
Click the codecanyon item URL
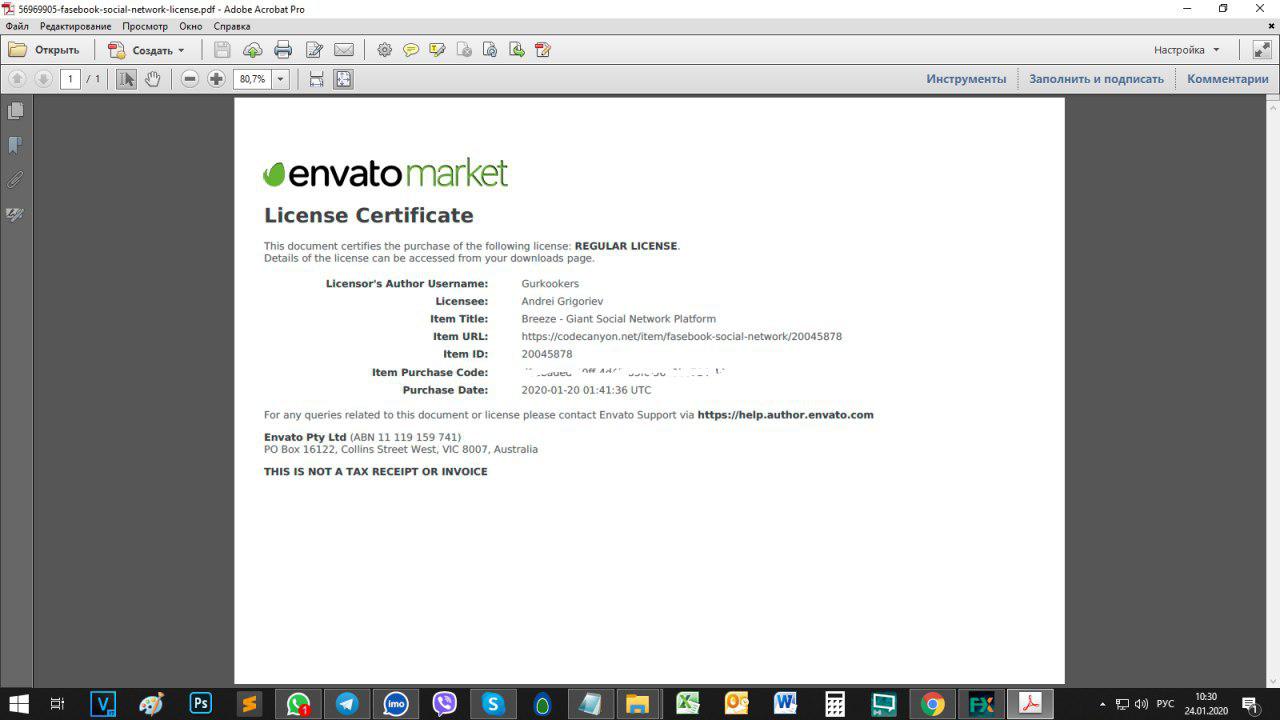coord(681,337)
